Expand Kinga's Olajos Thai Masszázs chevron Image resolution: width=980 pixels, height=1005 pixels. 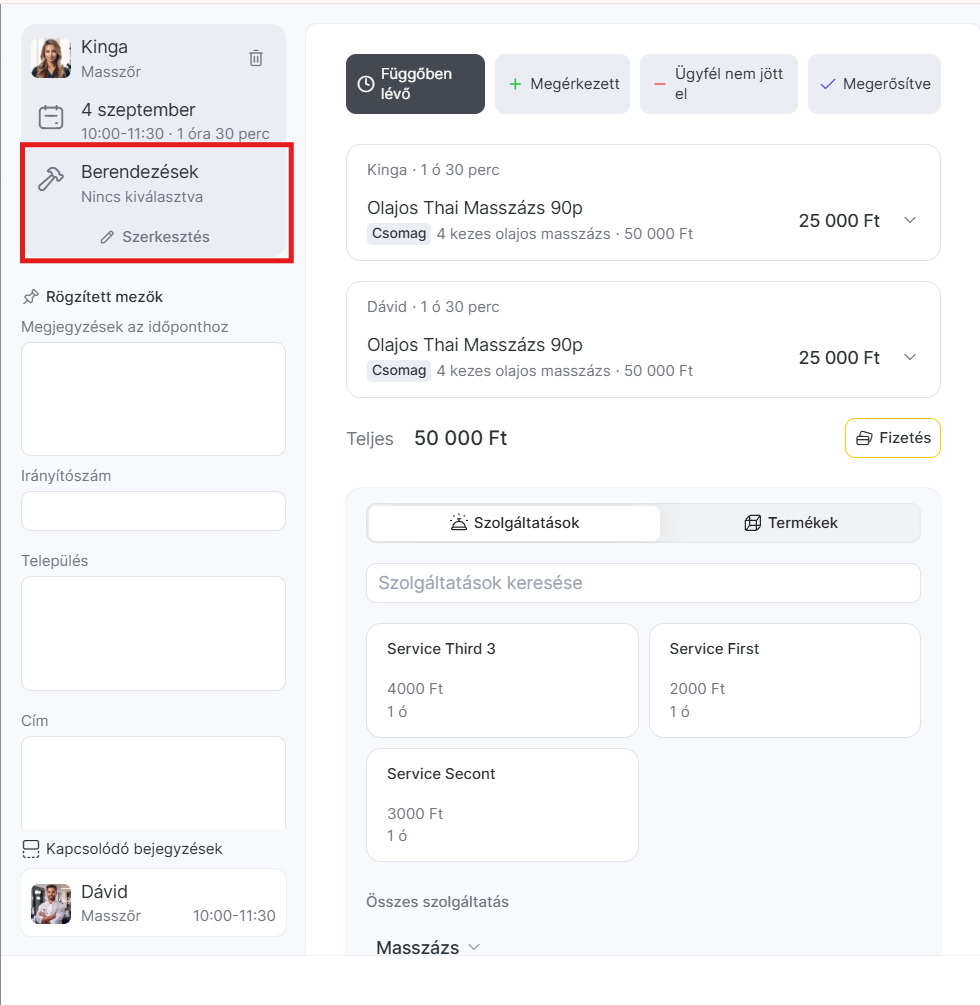click(909, 220)
